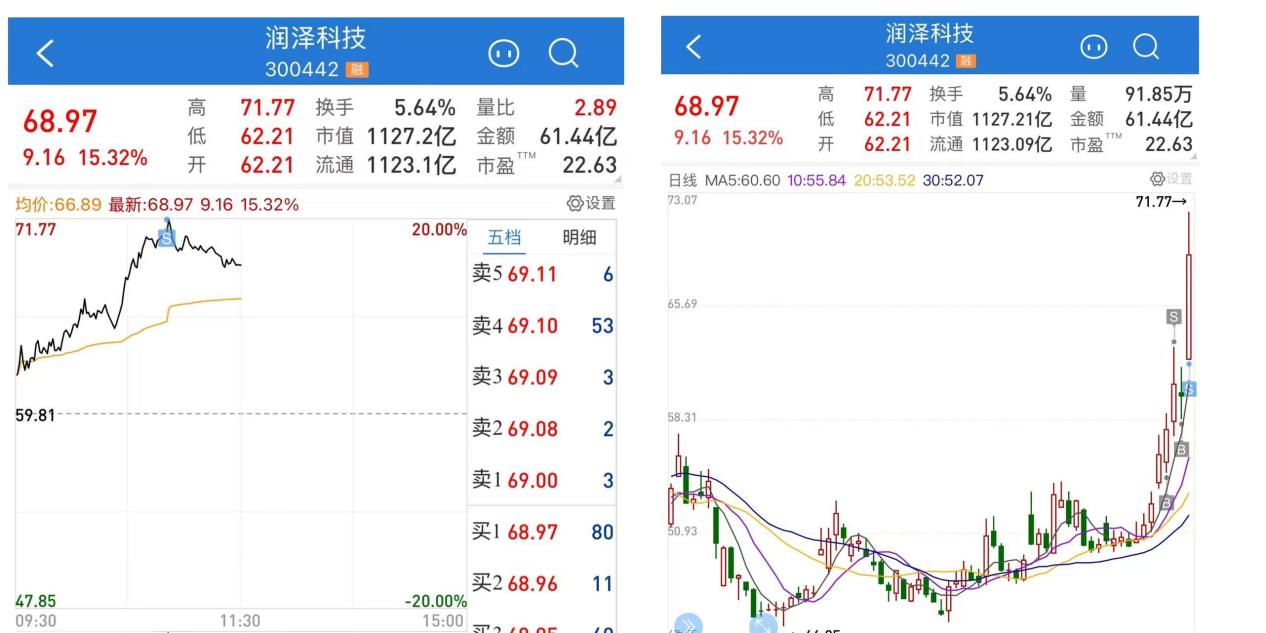Tap 市值 1127.2亿 on the left screen

[386, 137]
